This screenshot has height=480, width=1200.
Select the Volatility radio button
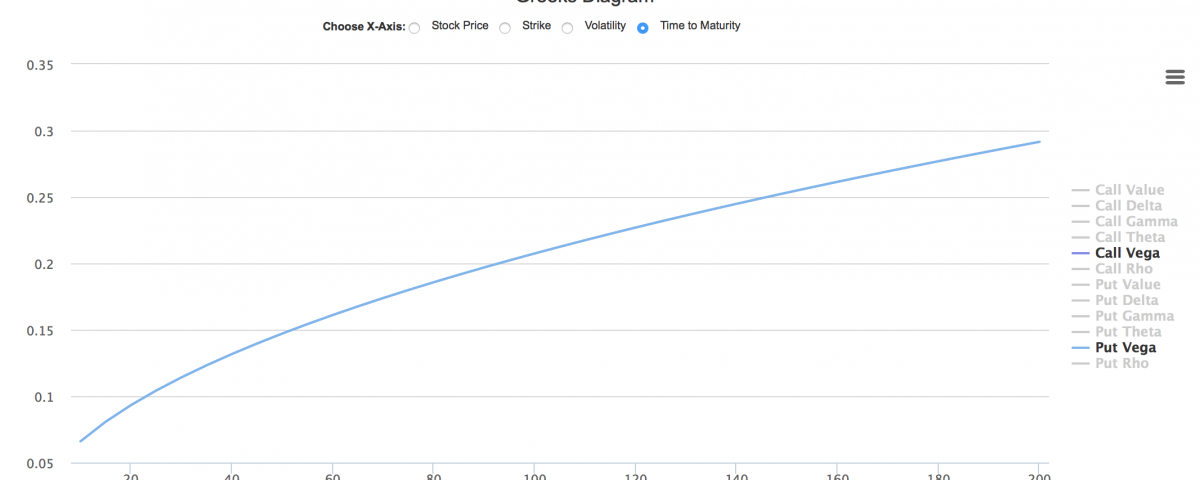(x=567, y=28)
